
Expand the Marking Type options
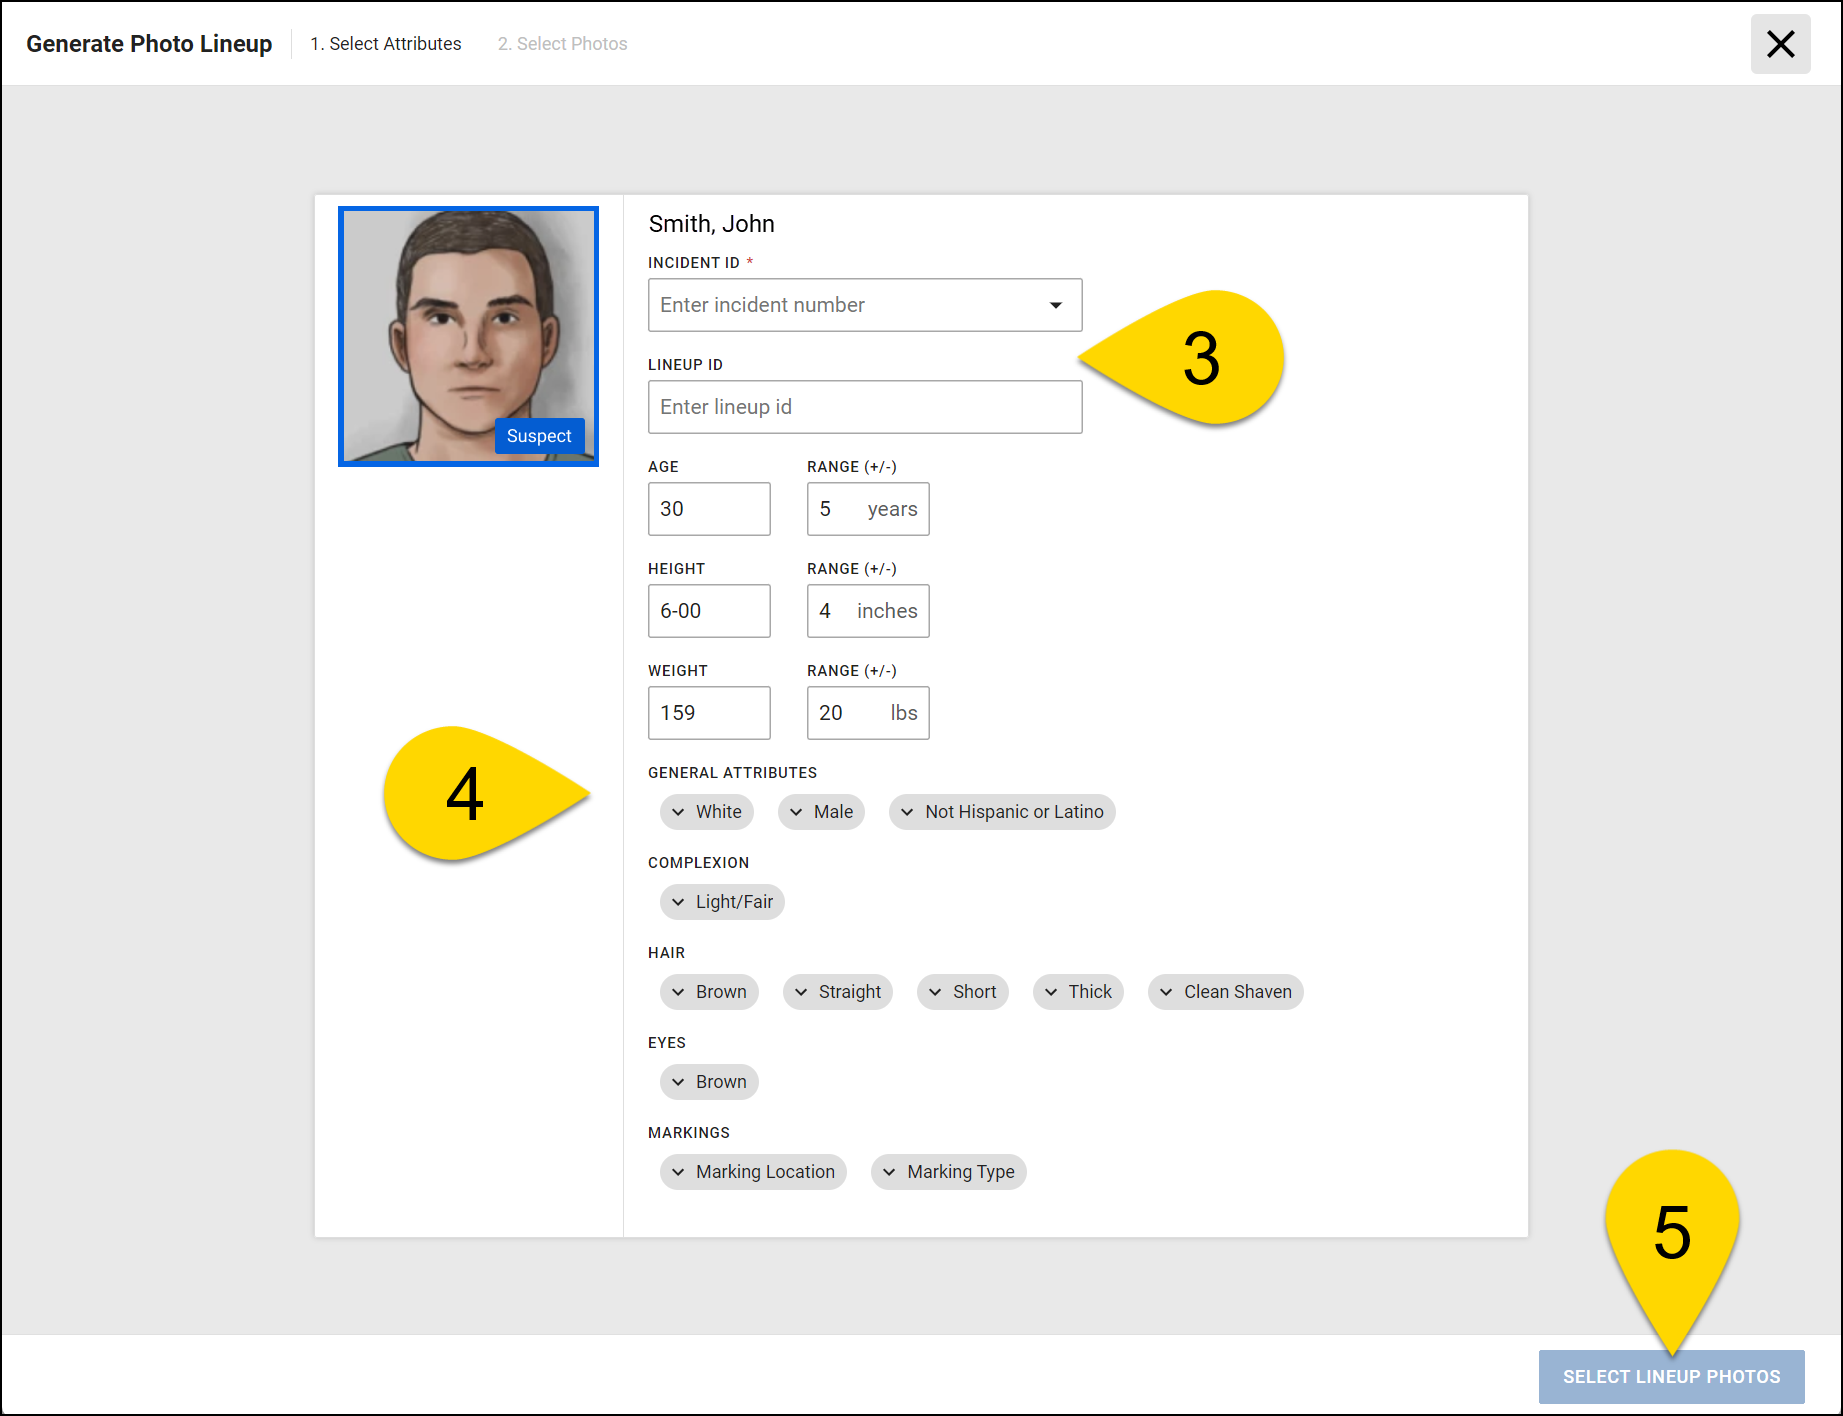point(948,1171)
